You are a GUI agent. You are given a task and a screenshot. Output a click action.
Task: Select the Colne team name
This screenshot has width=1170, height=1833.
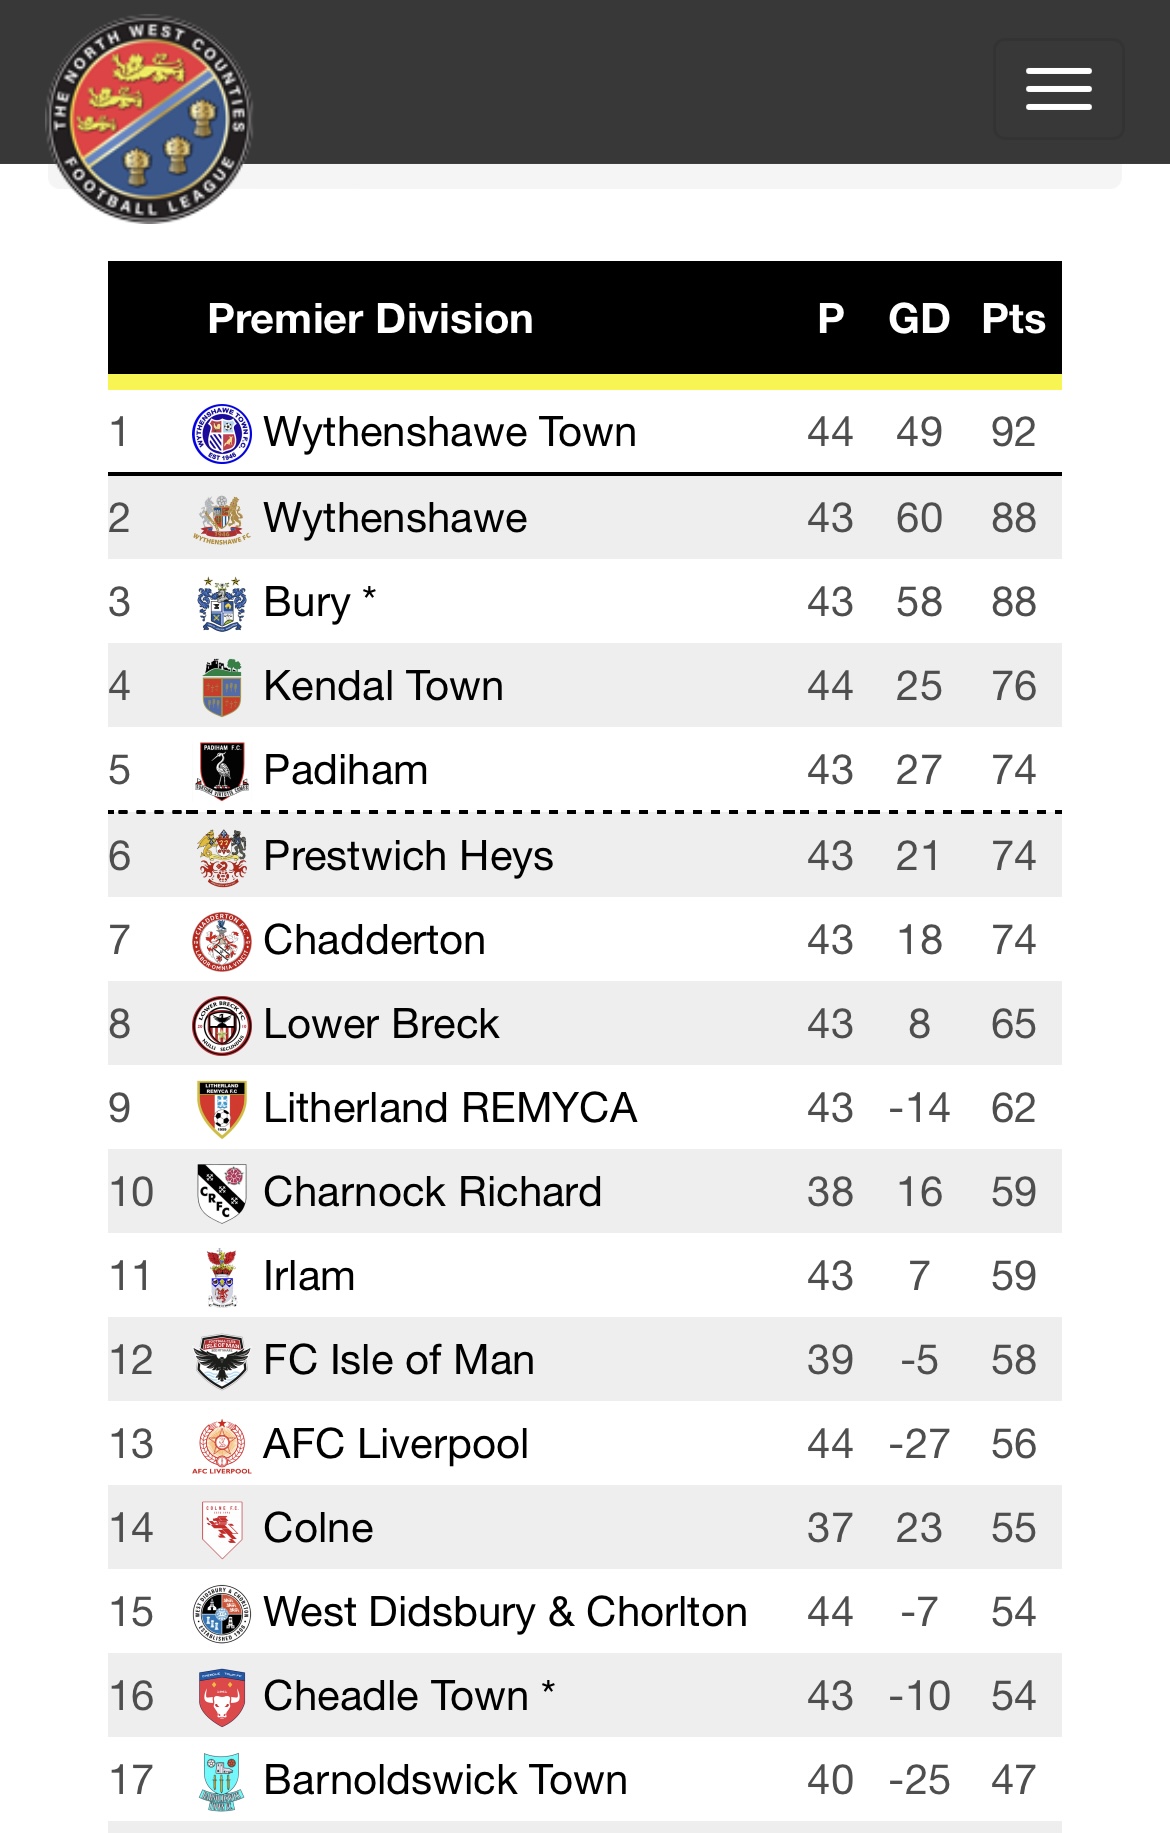tap(318, 1528)
